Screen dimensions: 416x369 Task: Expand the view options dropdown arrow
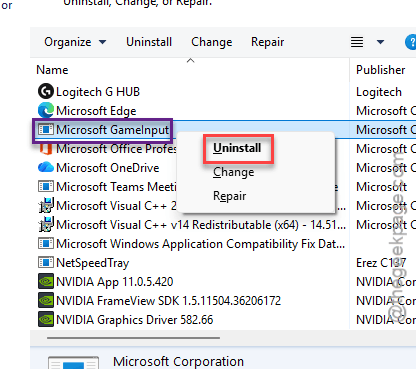point(380,42)
